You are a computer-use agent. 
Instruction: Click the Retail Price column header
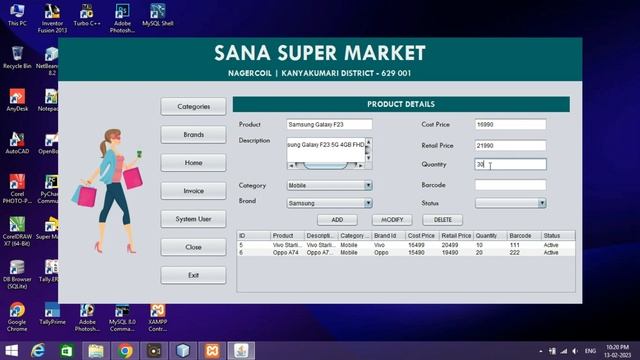coord(456,236)
